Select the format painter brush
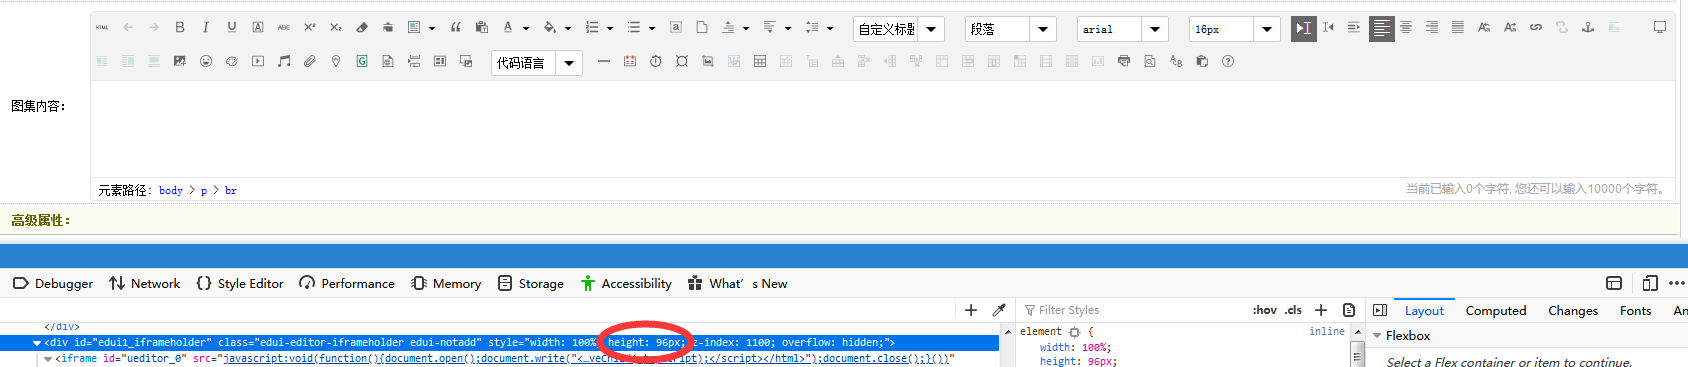 point(388,28)
